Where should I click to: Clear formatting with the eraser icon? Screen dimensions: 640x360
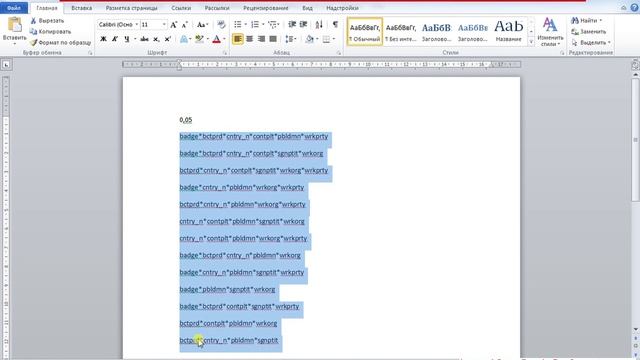click(221, 25)
